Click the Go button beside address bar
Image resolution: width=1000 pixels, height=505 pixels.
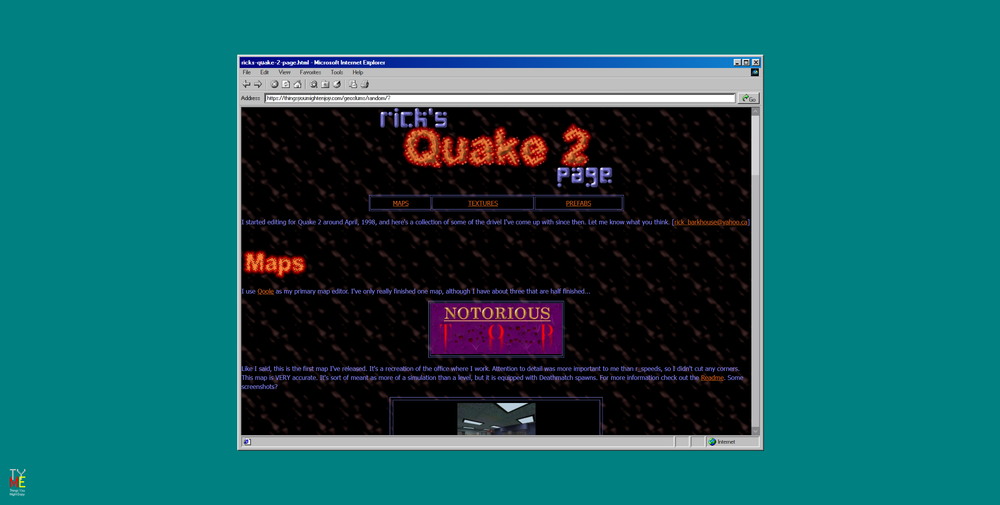749,98
